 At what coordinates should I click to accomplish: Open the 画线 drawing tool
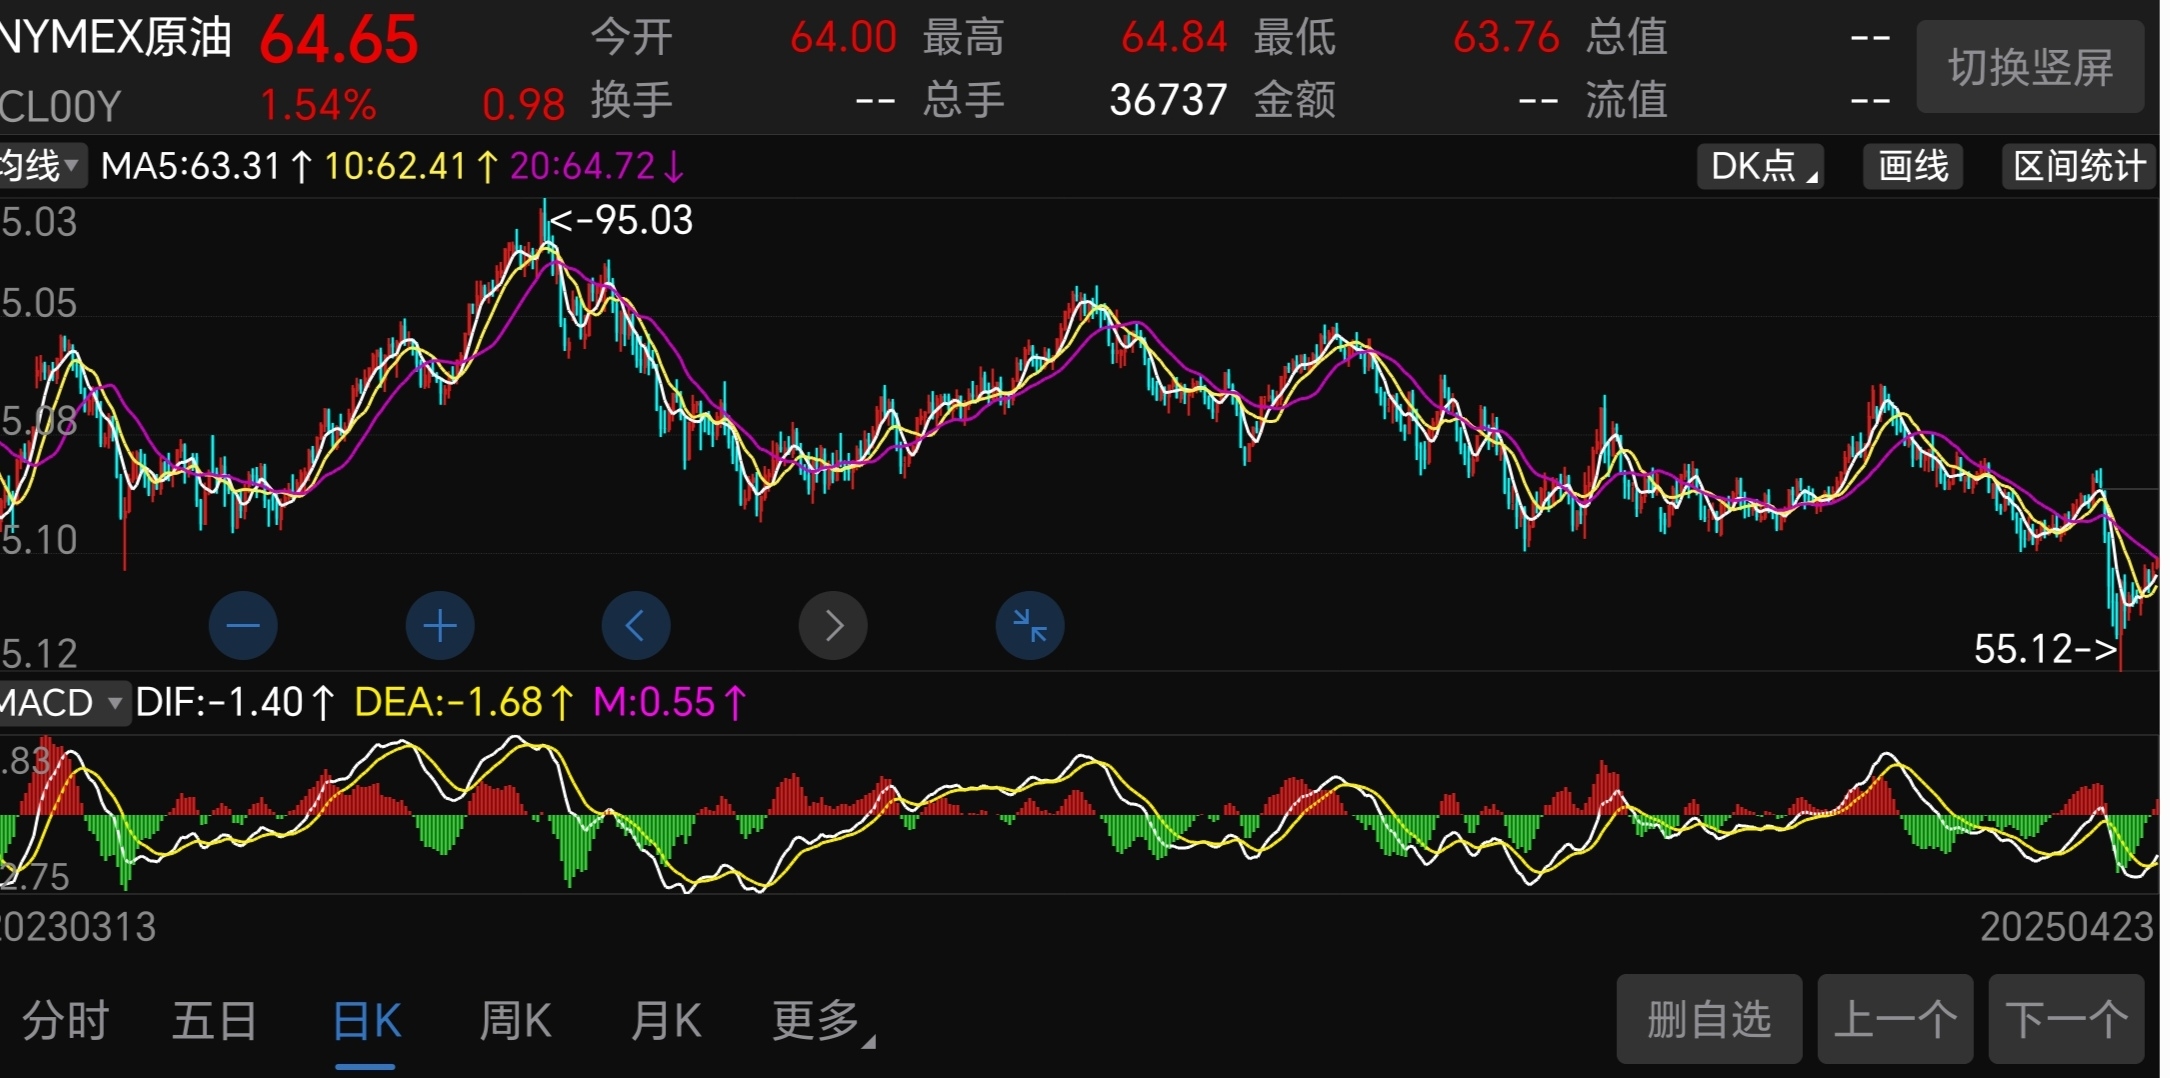tap(1913, 166)
